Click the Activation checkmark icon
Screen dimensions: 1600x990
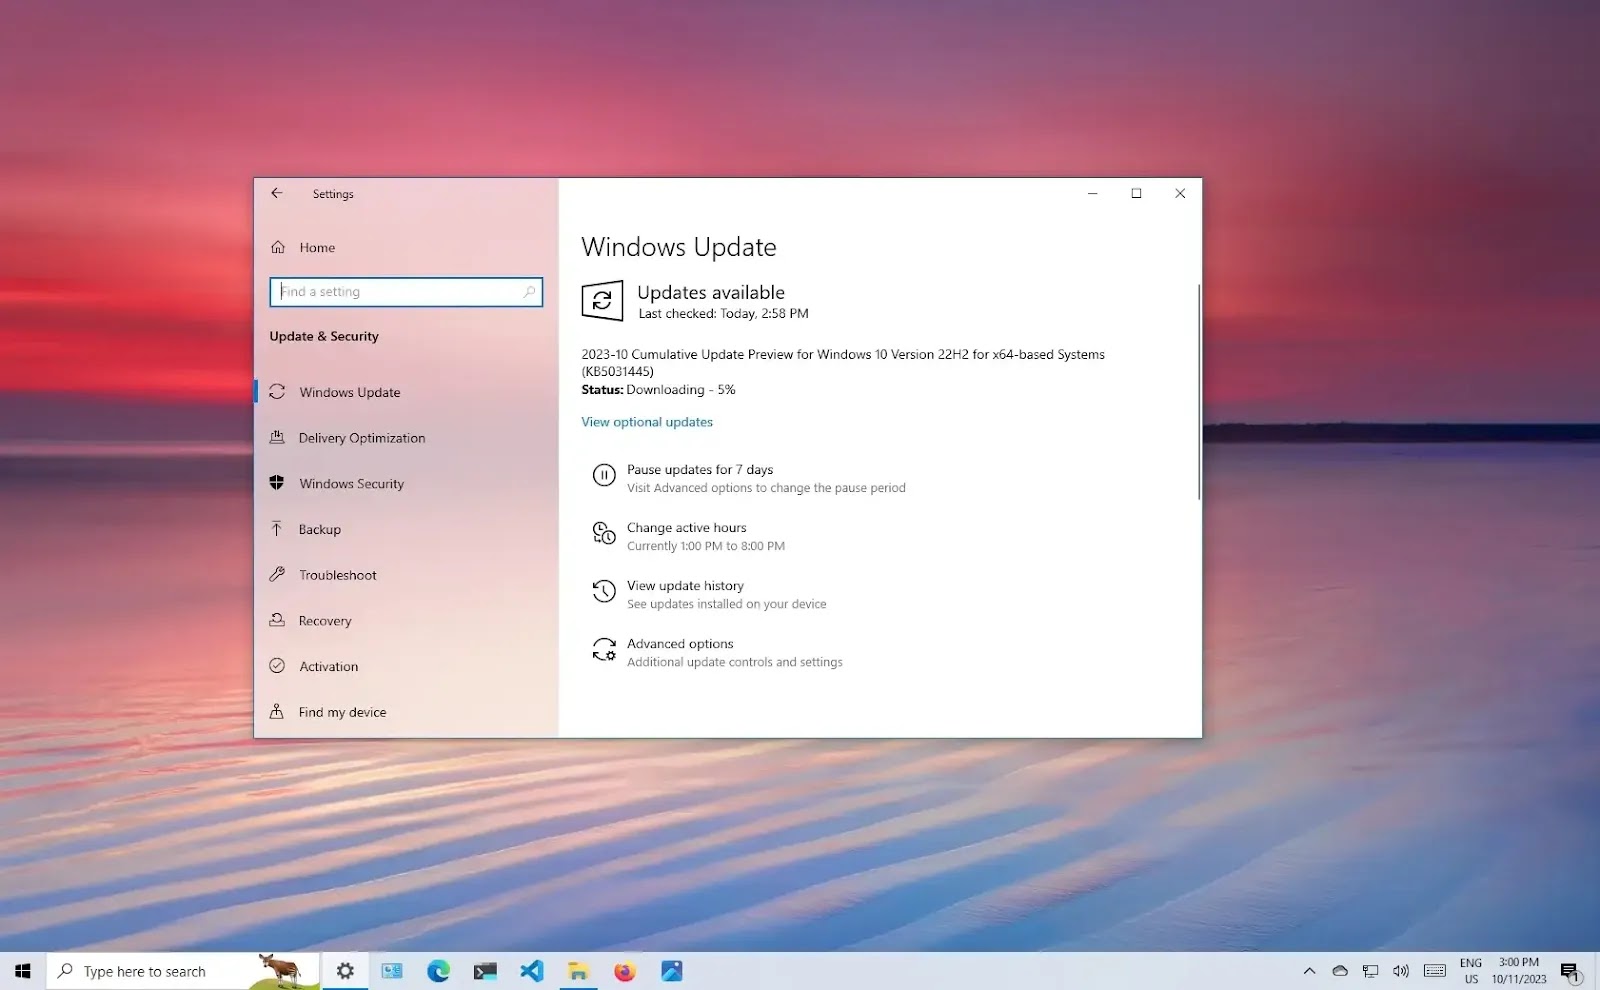tap(277, 666)
